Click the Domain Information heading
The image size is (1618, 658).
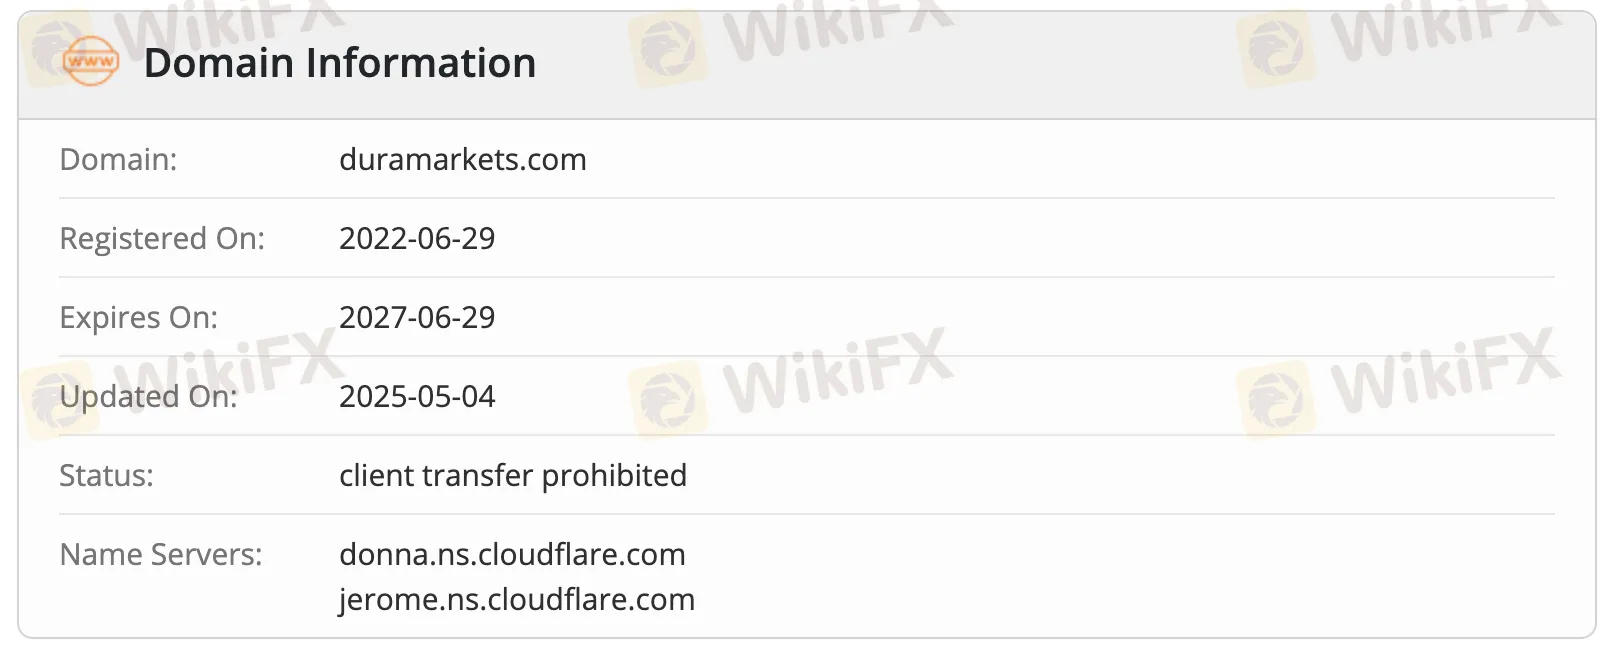(x=340, y=63)
